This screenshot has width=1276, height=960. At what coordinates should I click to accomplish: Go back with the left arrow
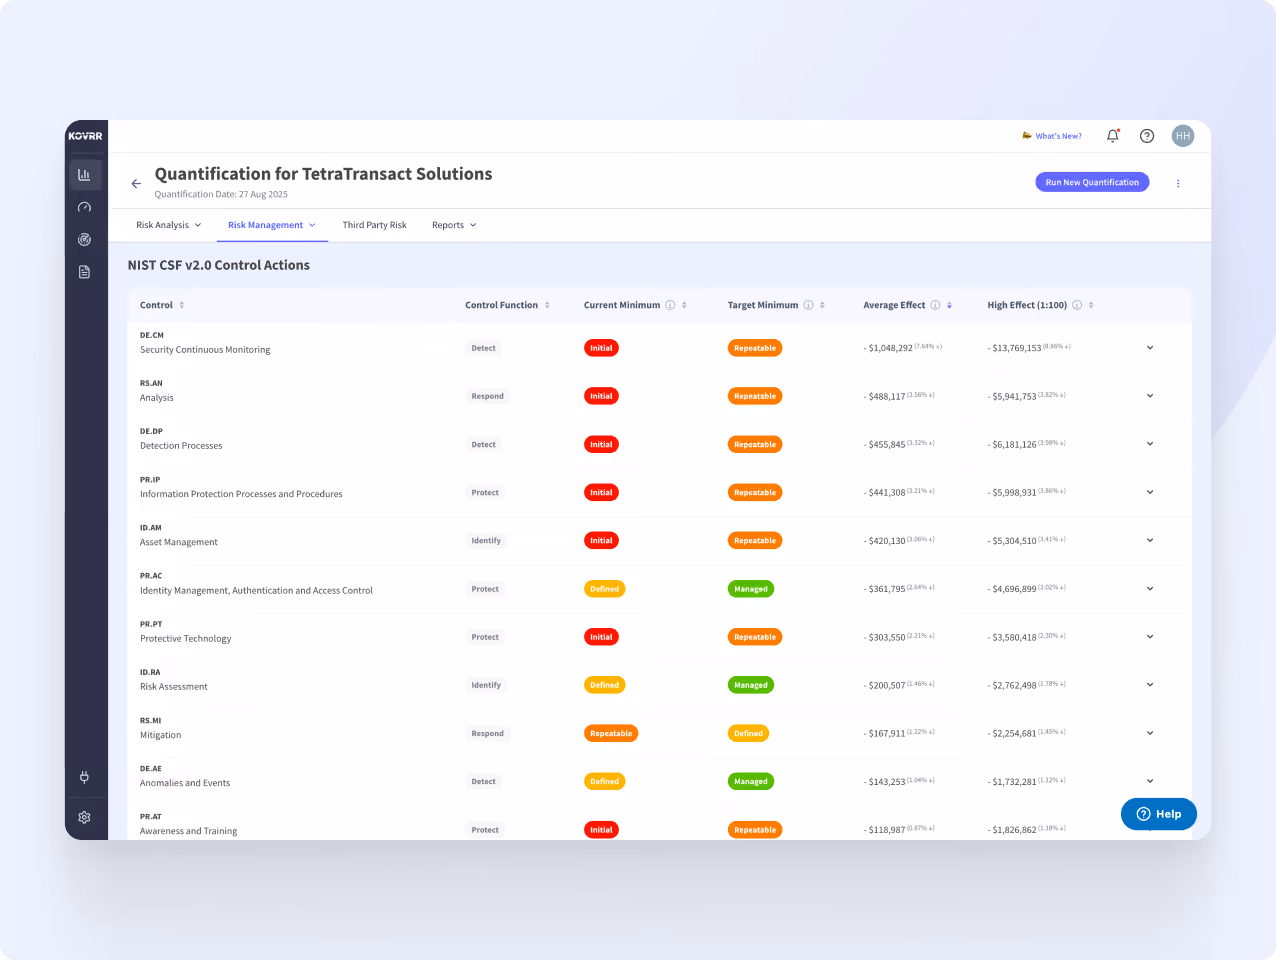[x=136, y=184]
